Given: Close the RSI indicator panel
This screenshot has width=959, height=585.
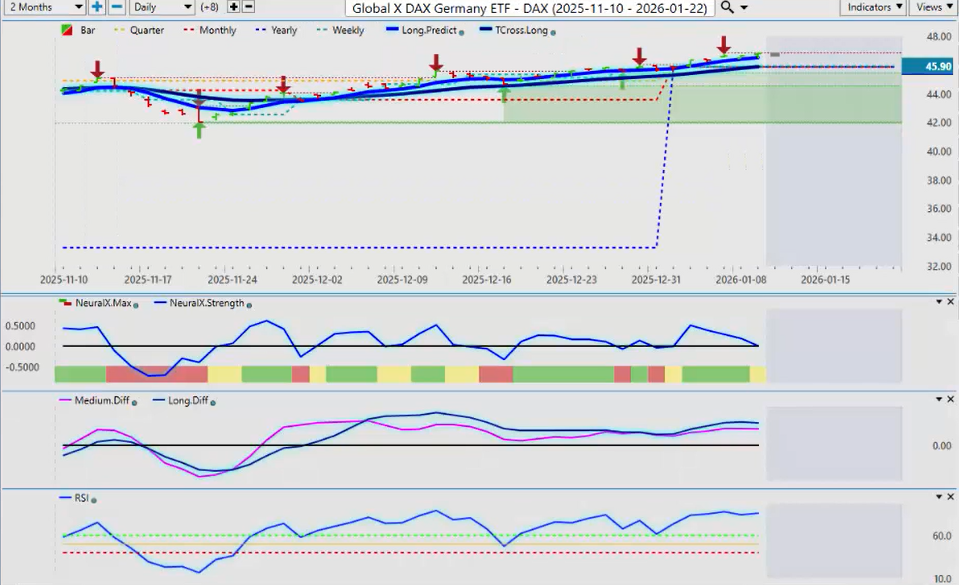Looking at the screenshot, I should (950, 497).
